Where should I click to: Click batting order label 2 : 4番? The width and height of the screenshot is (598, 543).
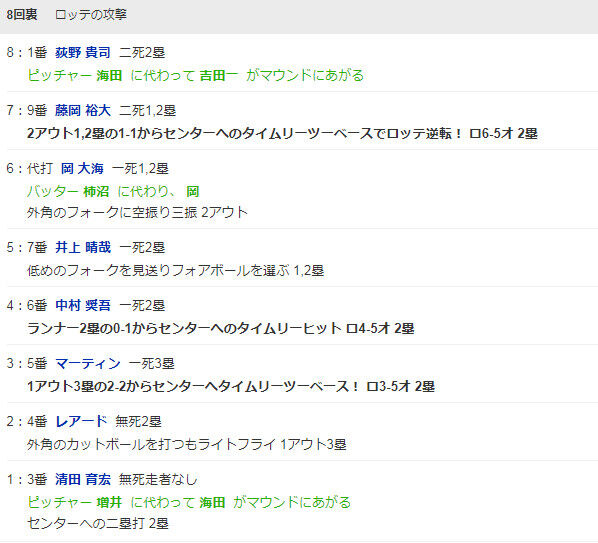[x=27, y=421]
